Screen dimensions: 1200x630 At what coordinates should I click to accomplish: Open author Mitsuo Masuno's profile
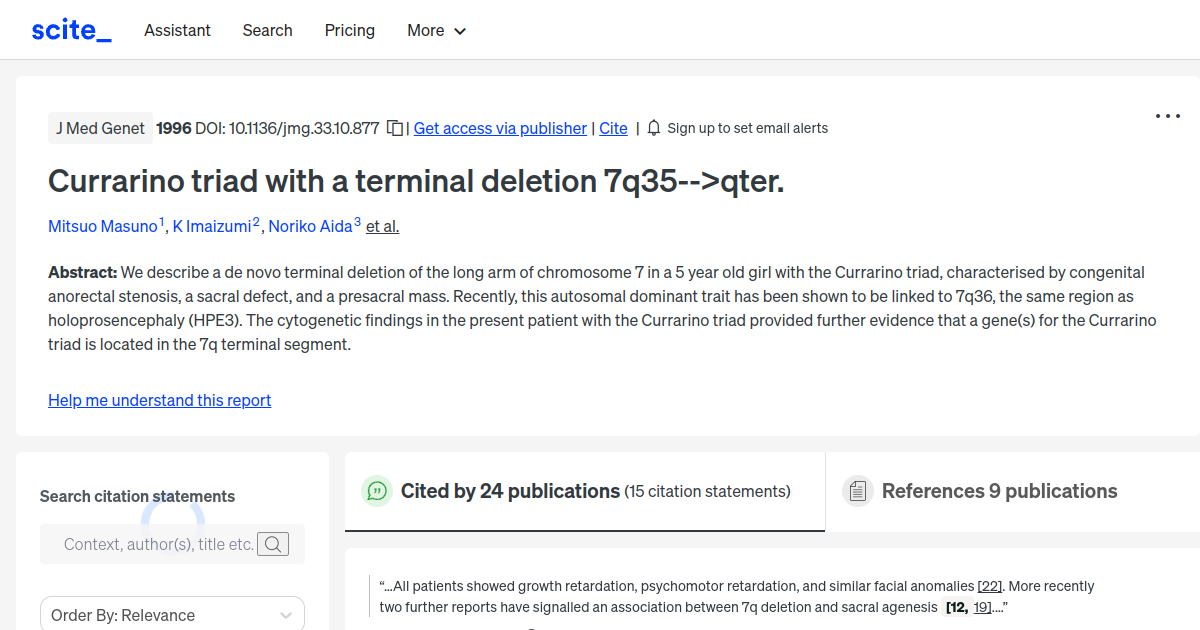coord(103,226)
